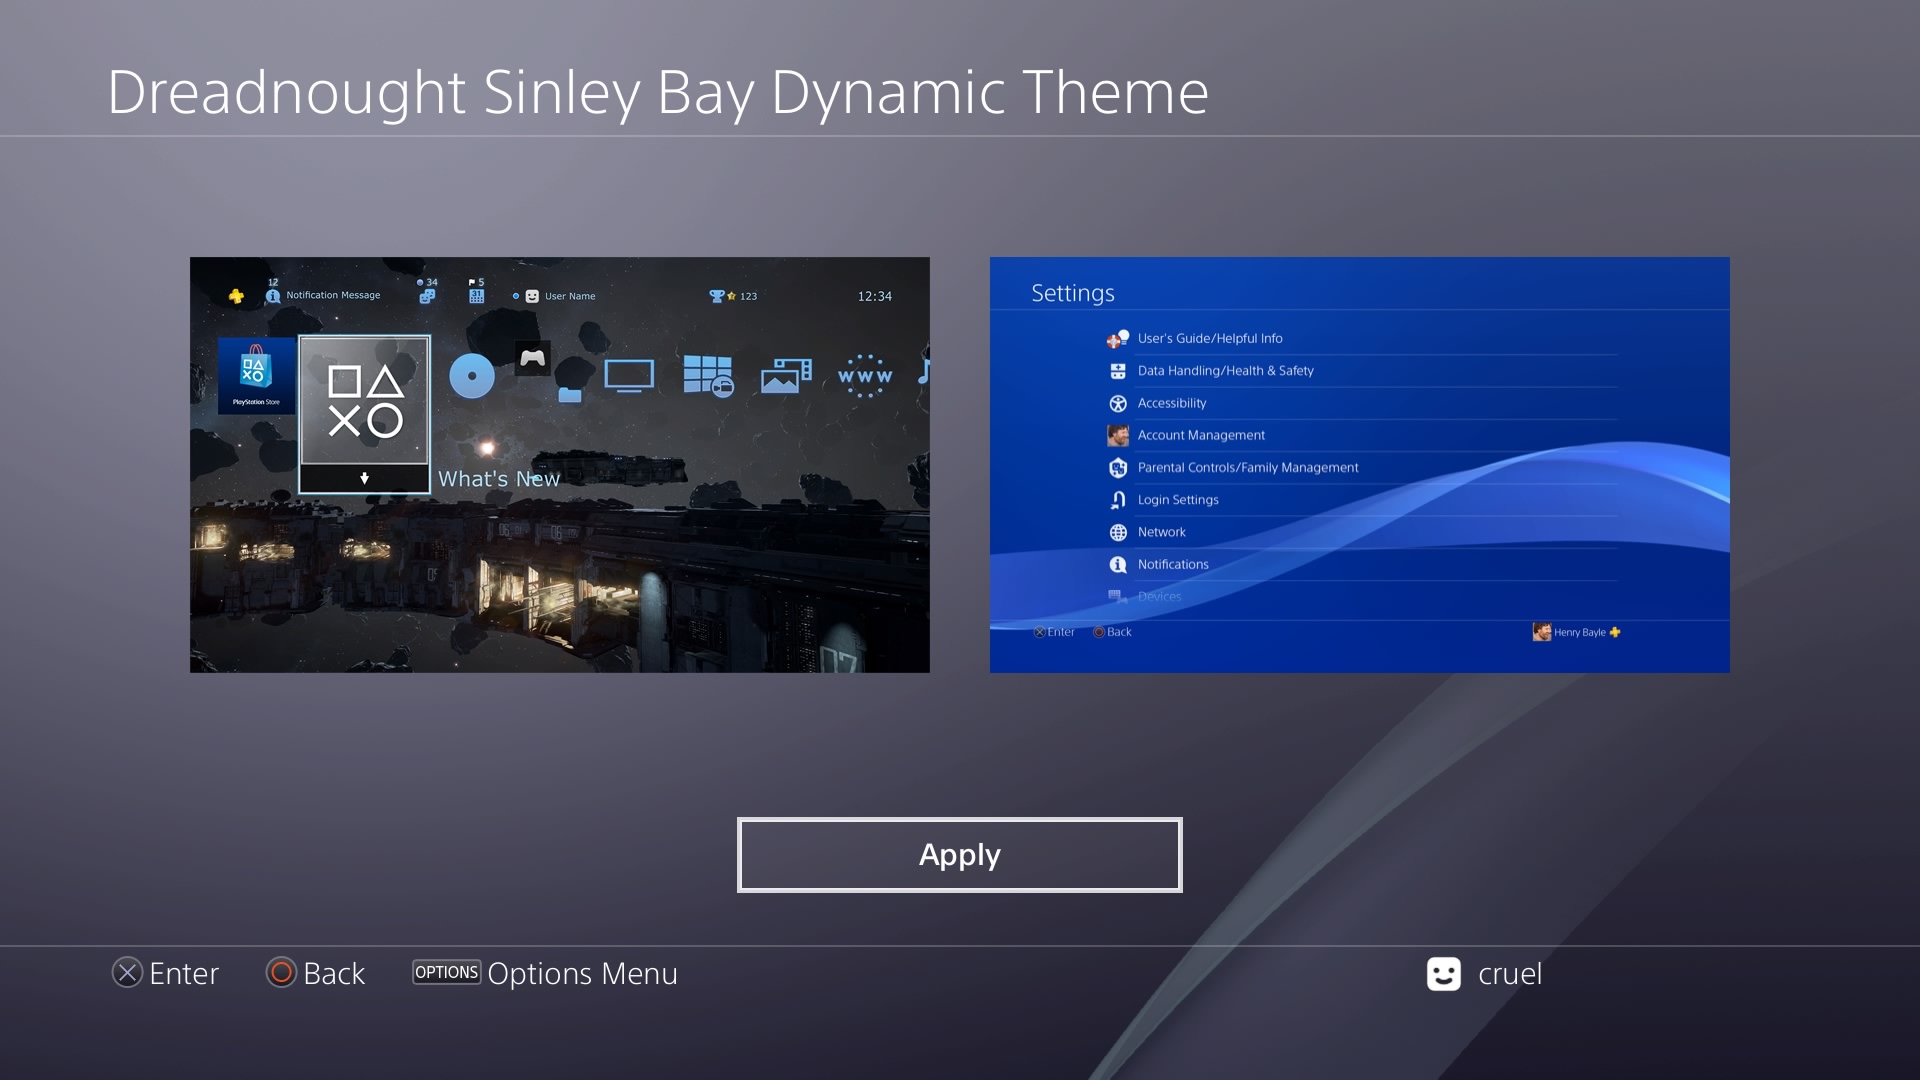Screen dimensions: 1920x1080
Task: Click the PlayStation Plus icon in preview
Action: (236, 296)
